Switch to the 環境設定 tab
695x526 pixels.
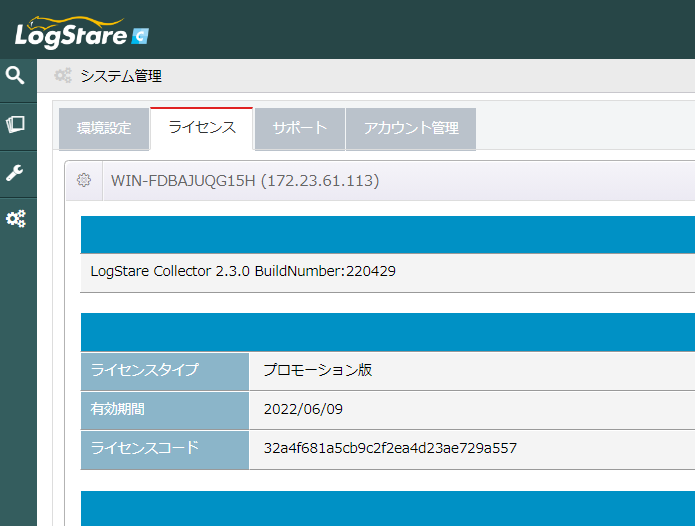[104, 128]
